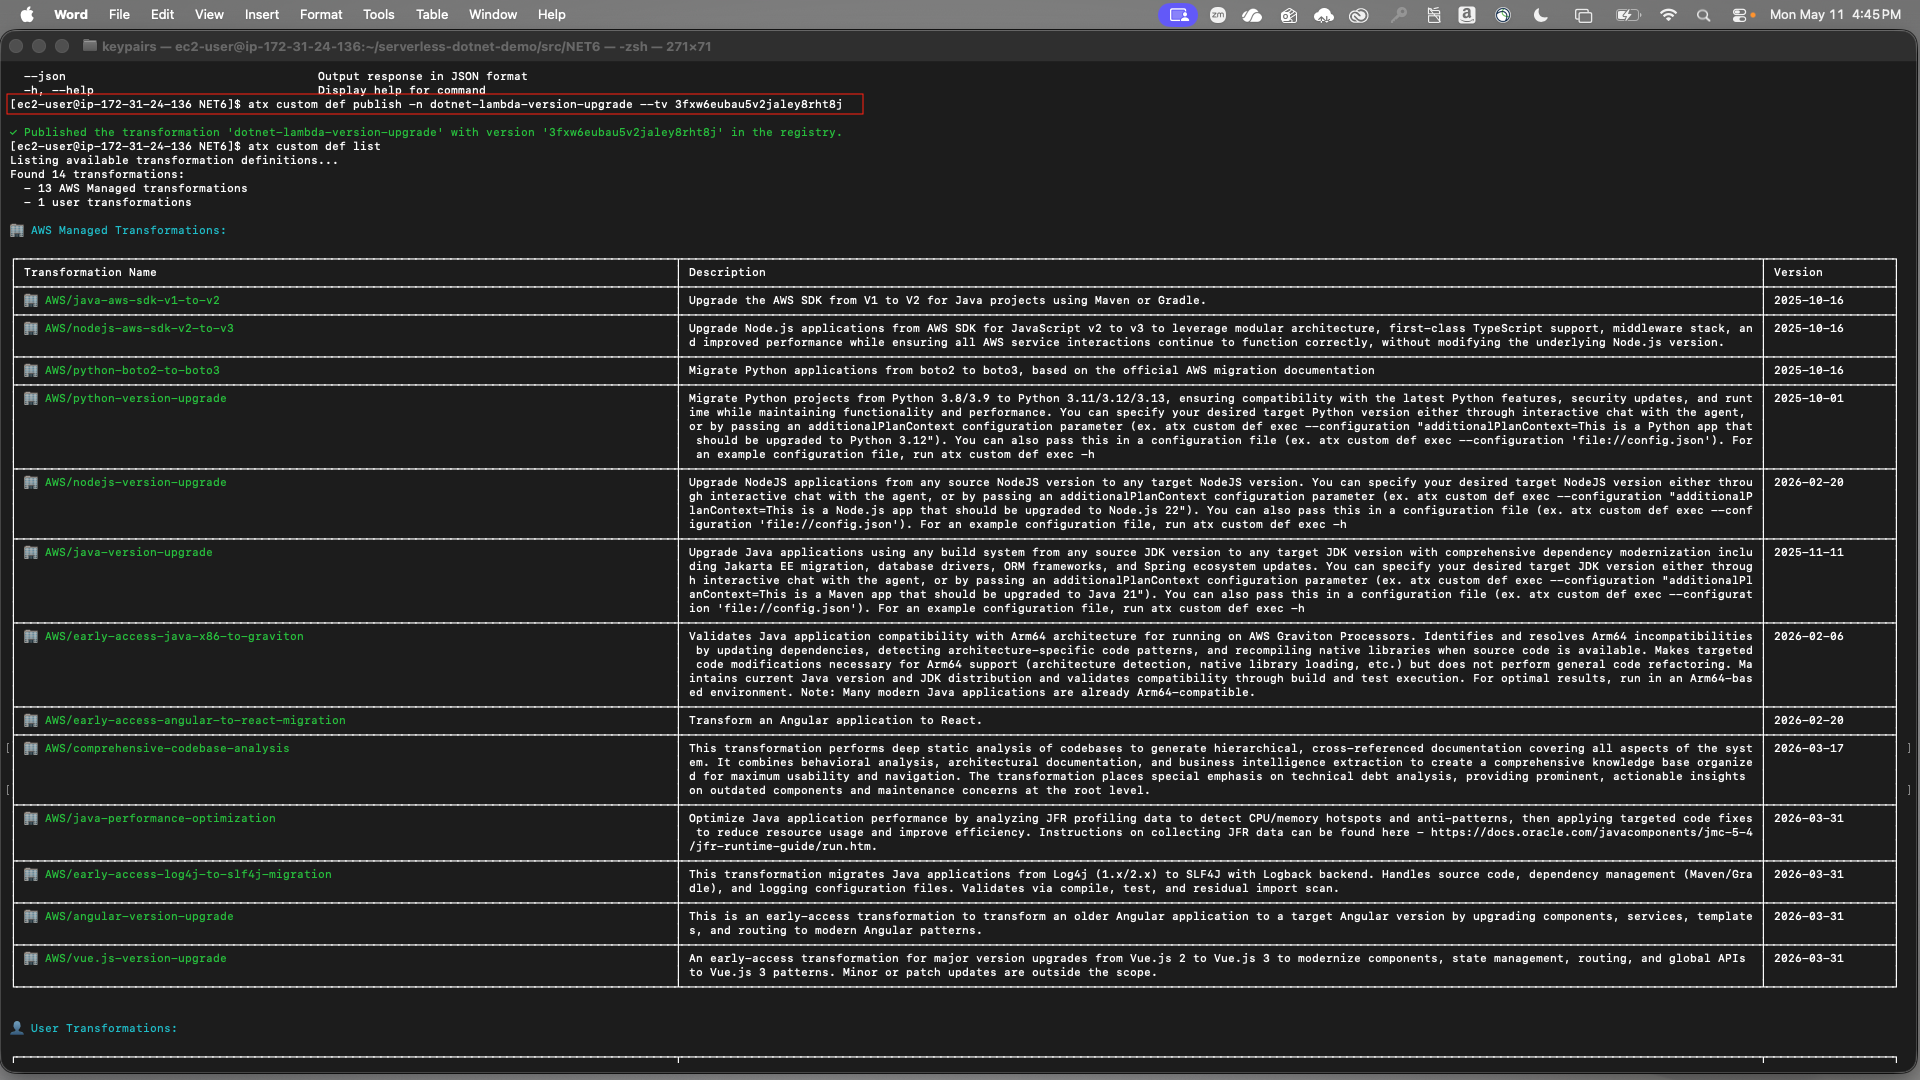Click the Outlook-style mail menu bar icon
This screenshot has height=1080, width=1920.
(x=1288, y=15)
